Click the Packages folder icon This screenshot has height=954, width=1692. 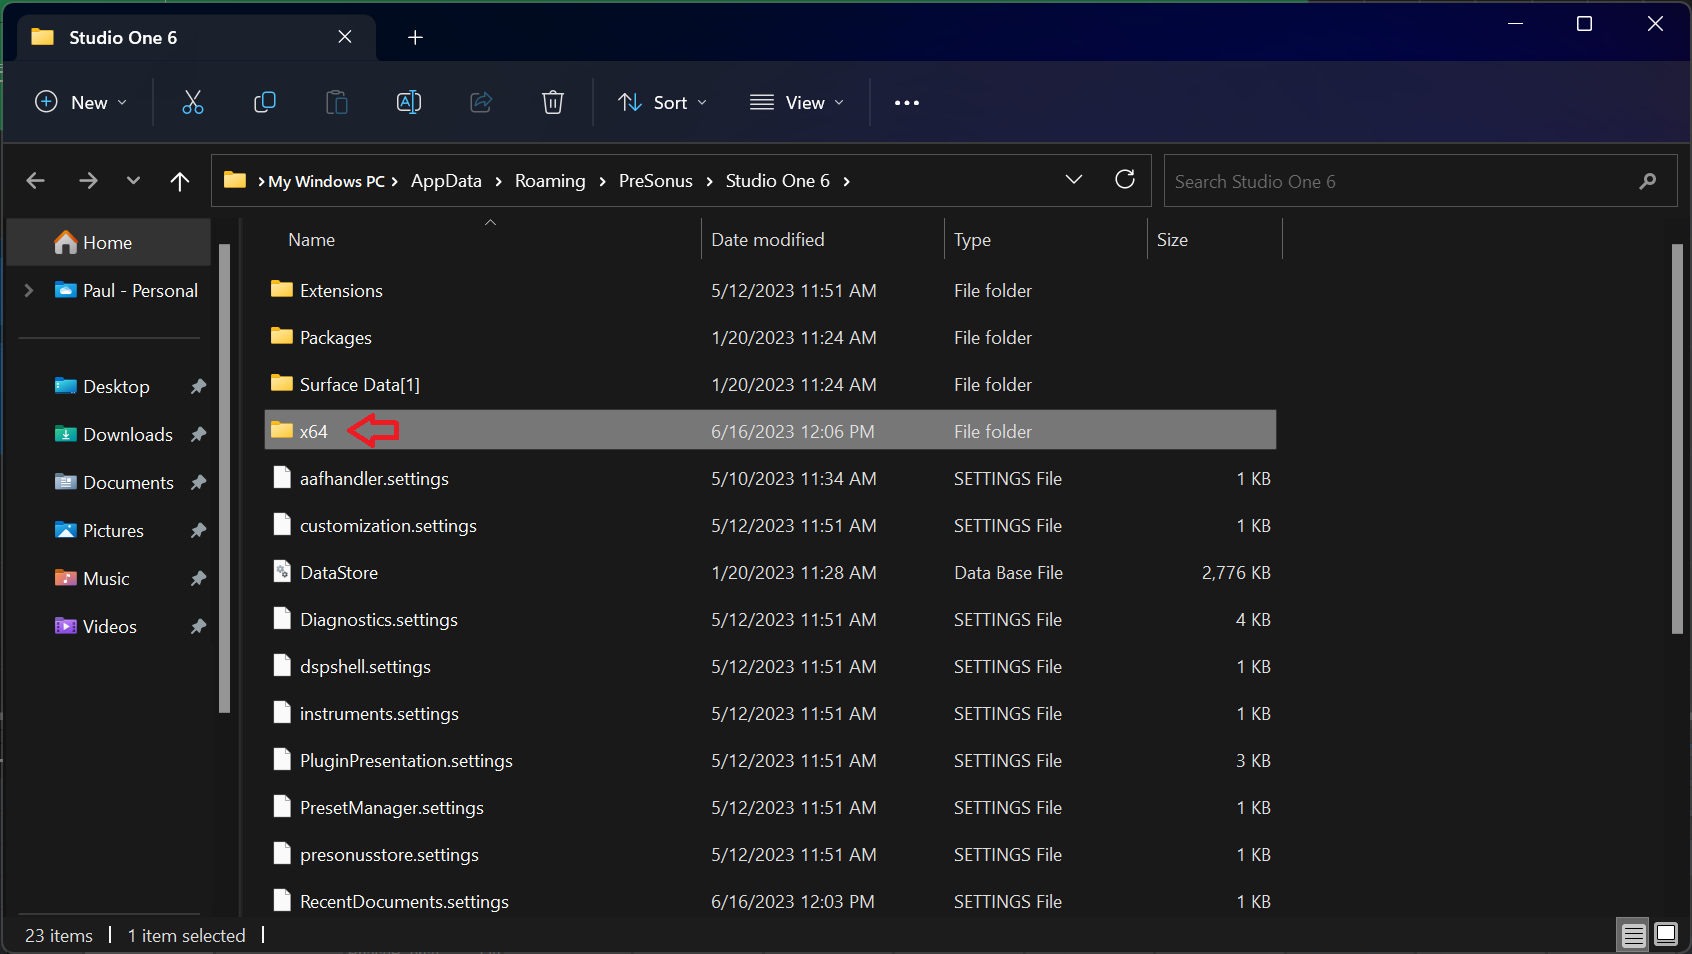click(282, 337)
